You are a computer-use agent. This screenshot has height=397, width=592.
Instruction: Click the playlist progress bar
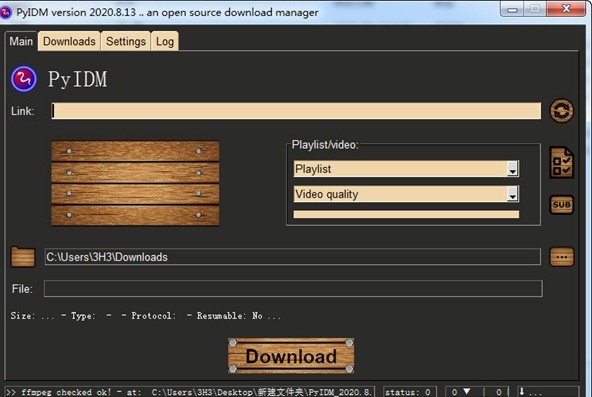(x=406, y=214)
